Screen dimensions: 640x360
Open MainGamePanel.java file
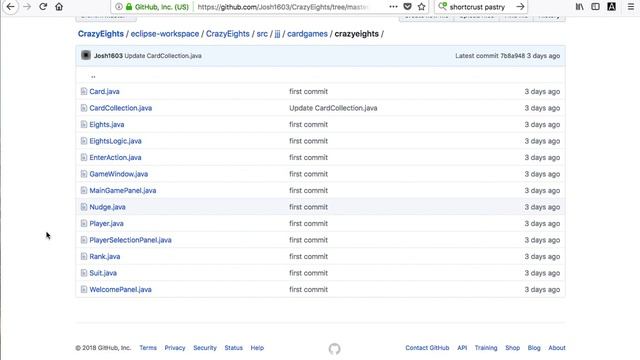coord(123,191)
